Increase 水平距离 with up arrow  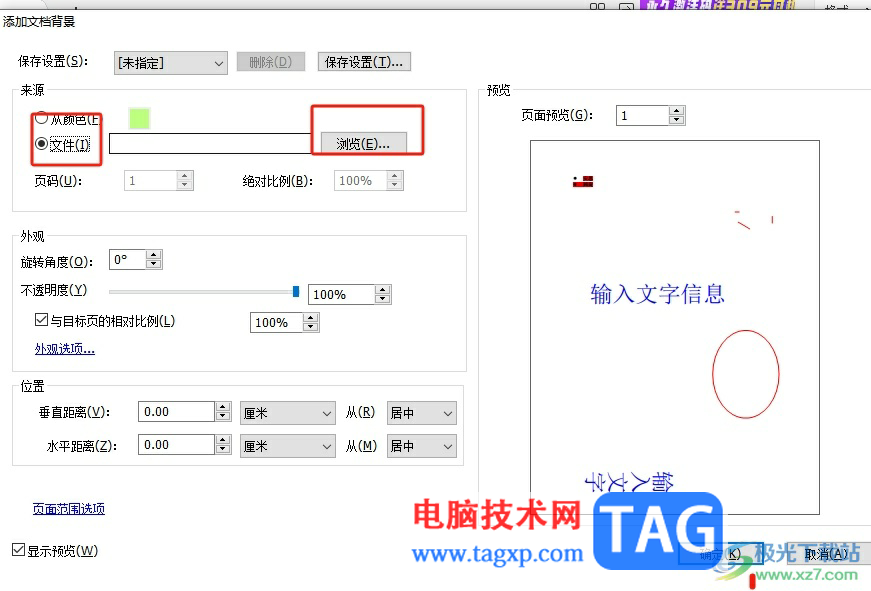point(223,439)
